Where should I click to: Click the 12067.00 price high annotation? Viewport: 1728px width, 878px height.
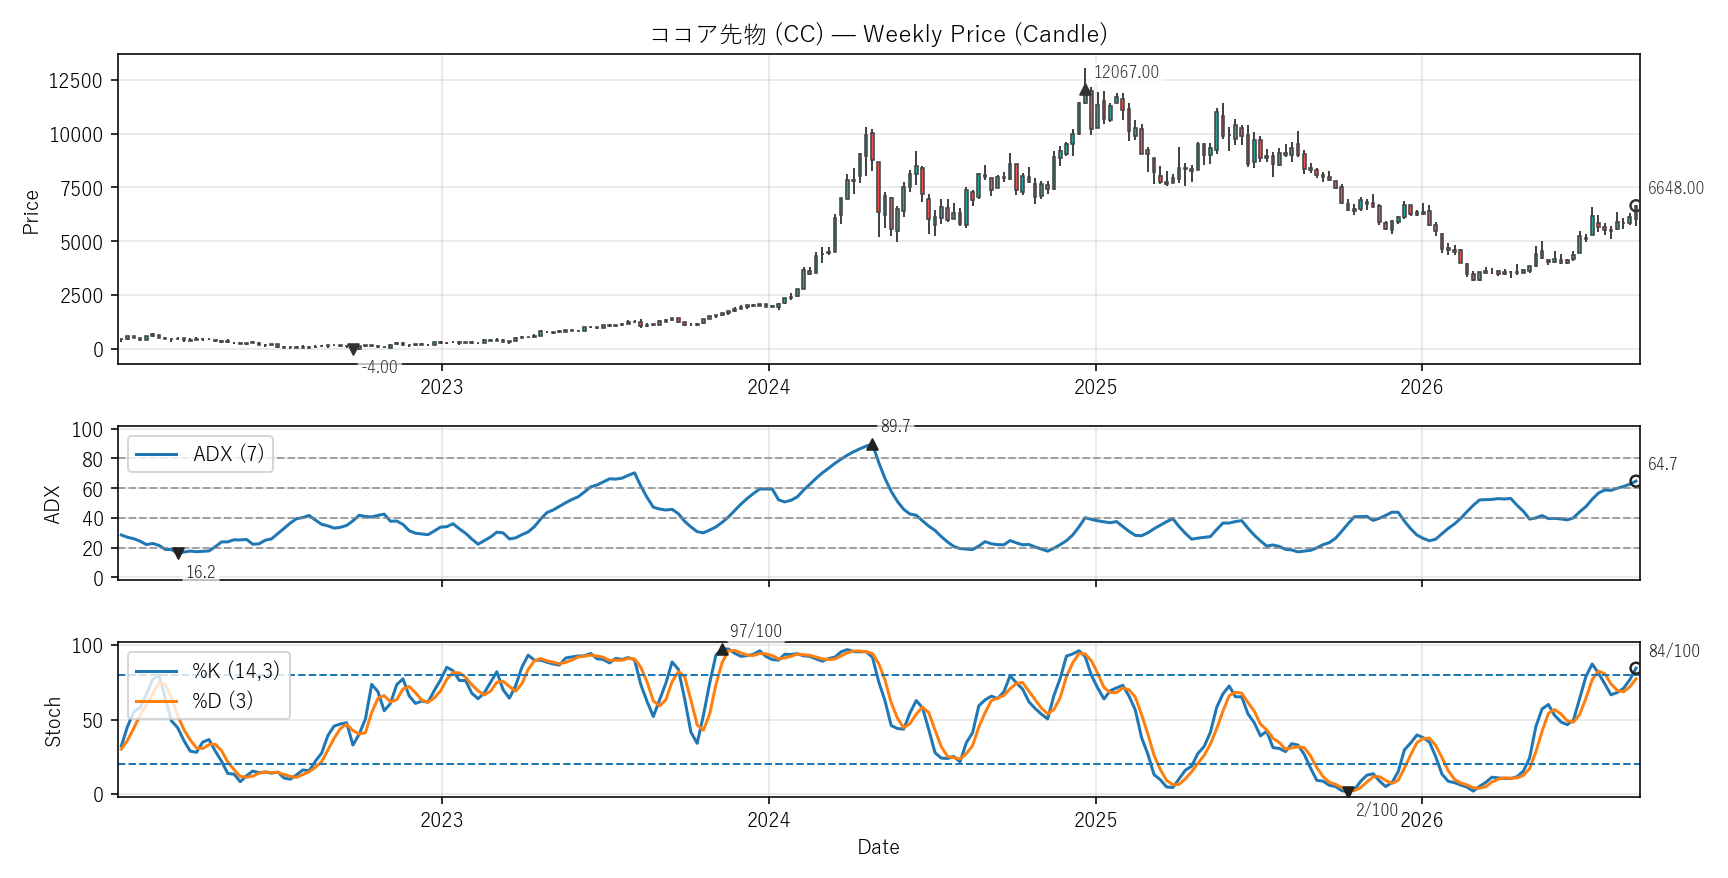click(x=1126, y=72)
